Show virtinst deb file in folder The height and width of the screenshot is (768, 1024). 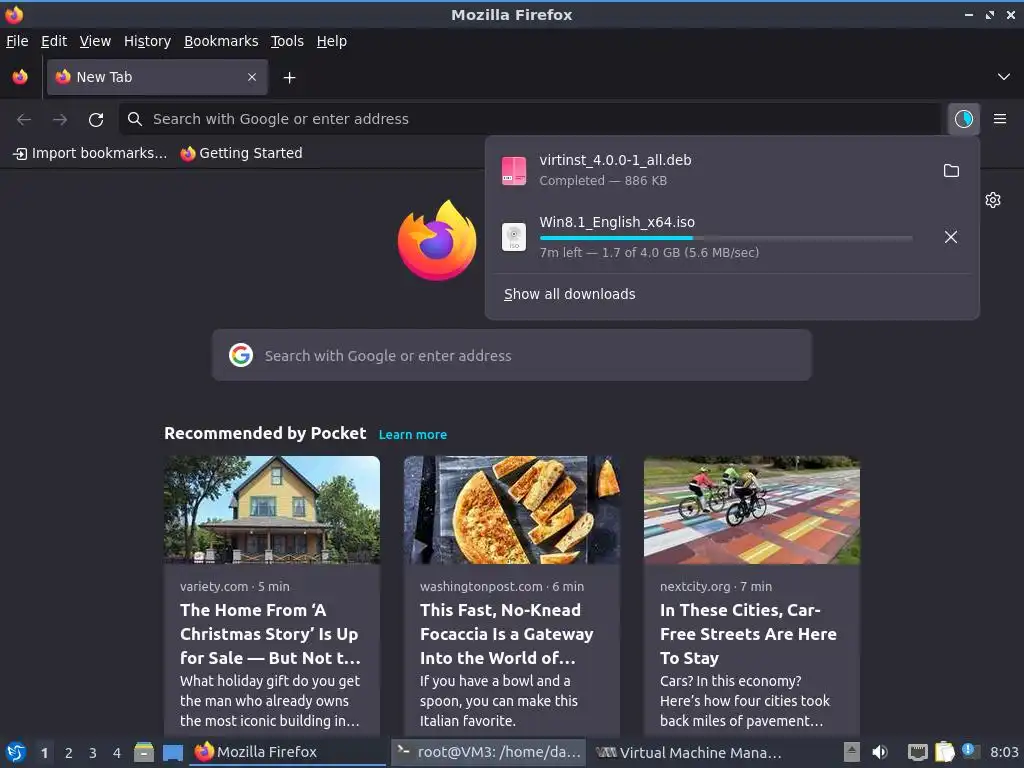(x=951, y=170)
